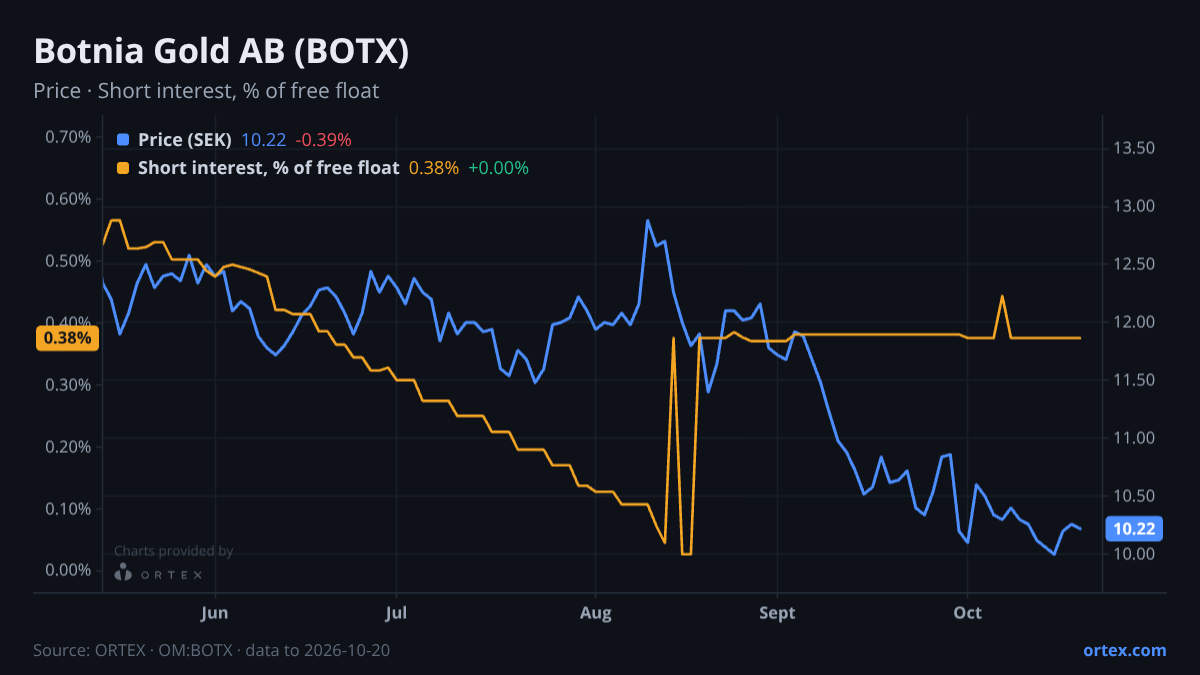
Task: Click the orange 0.38% left axis badge
Action: tap(67, 338)
